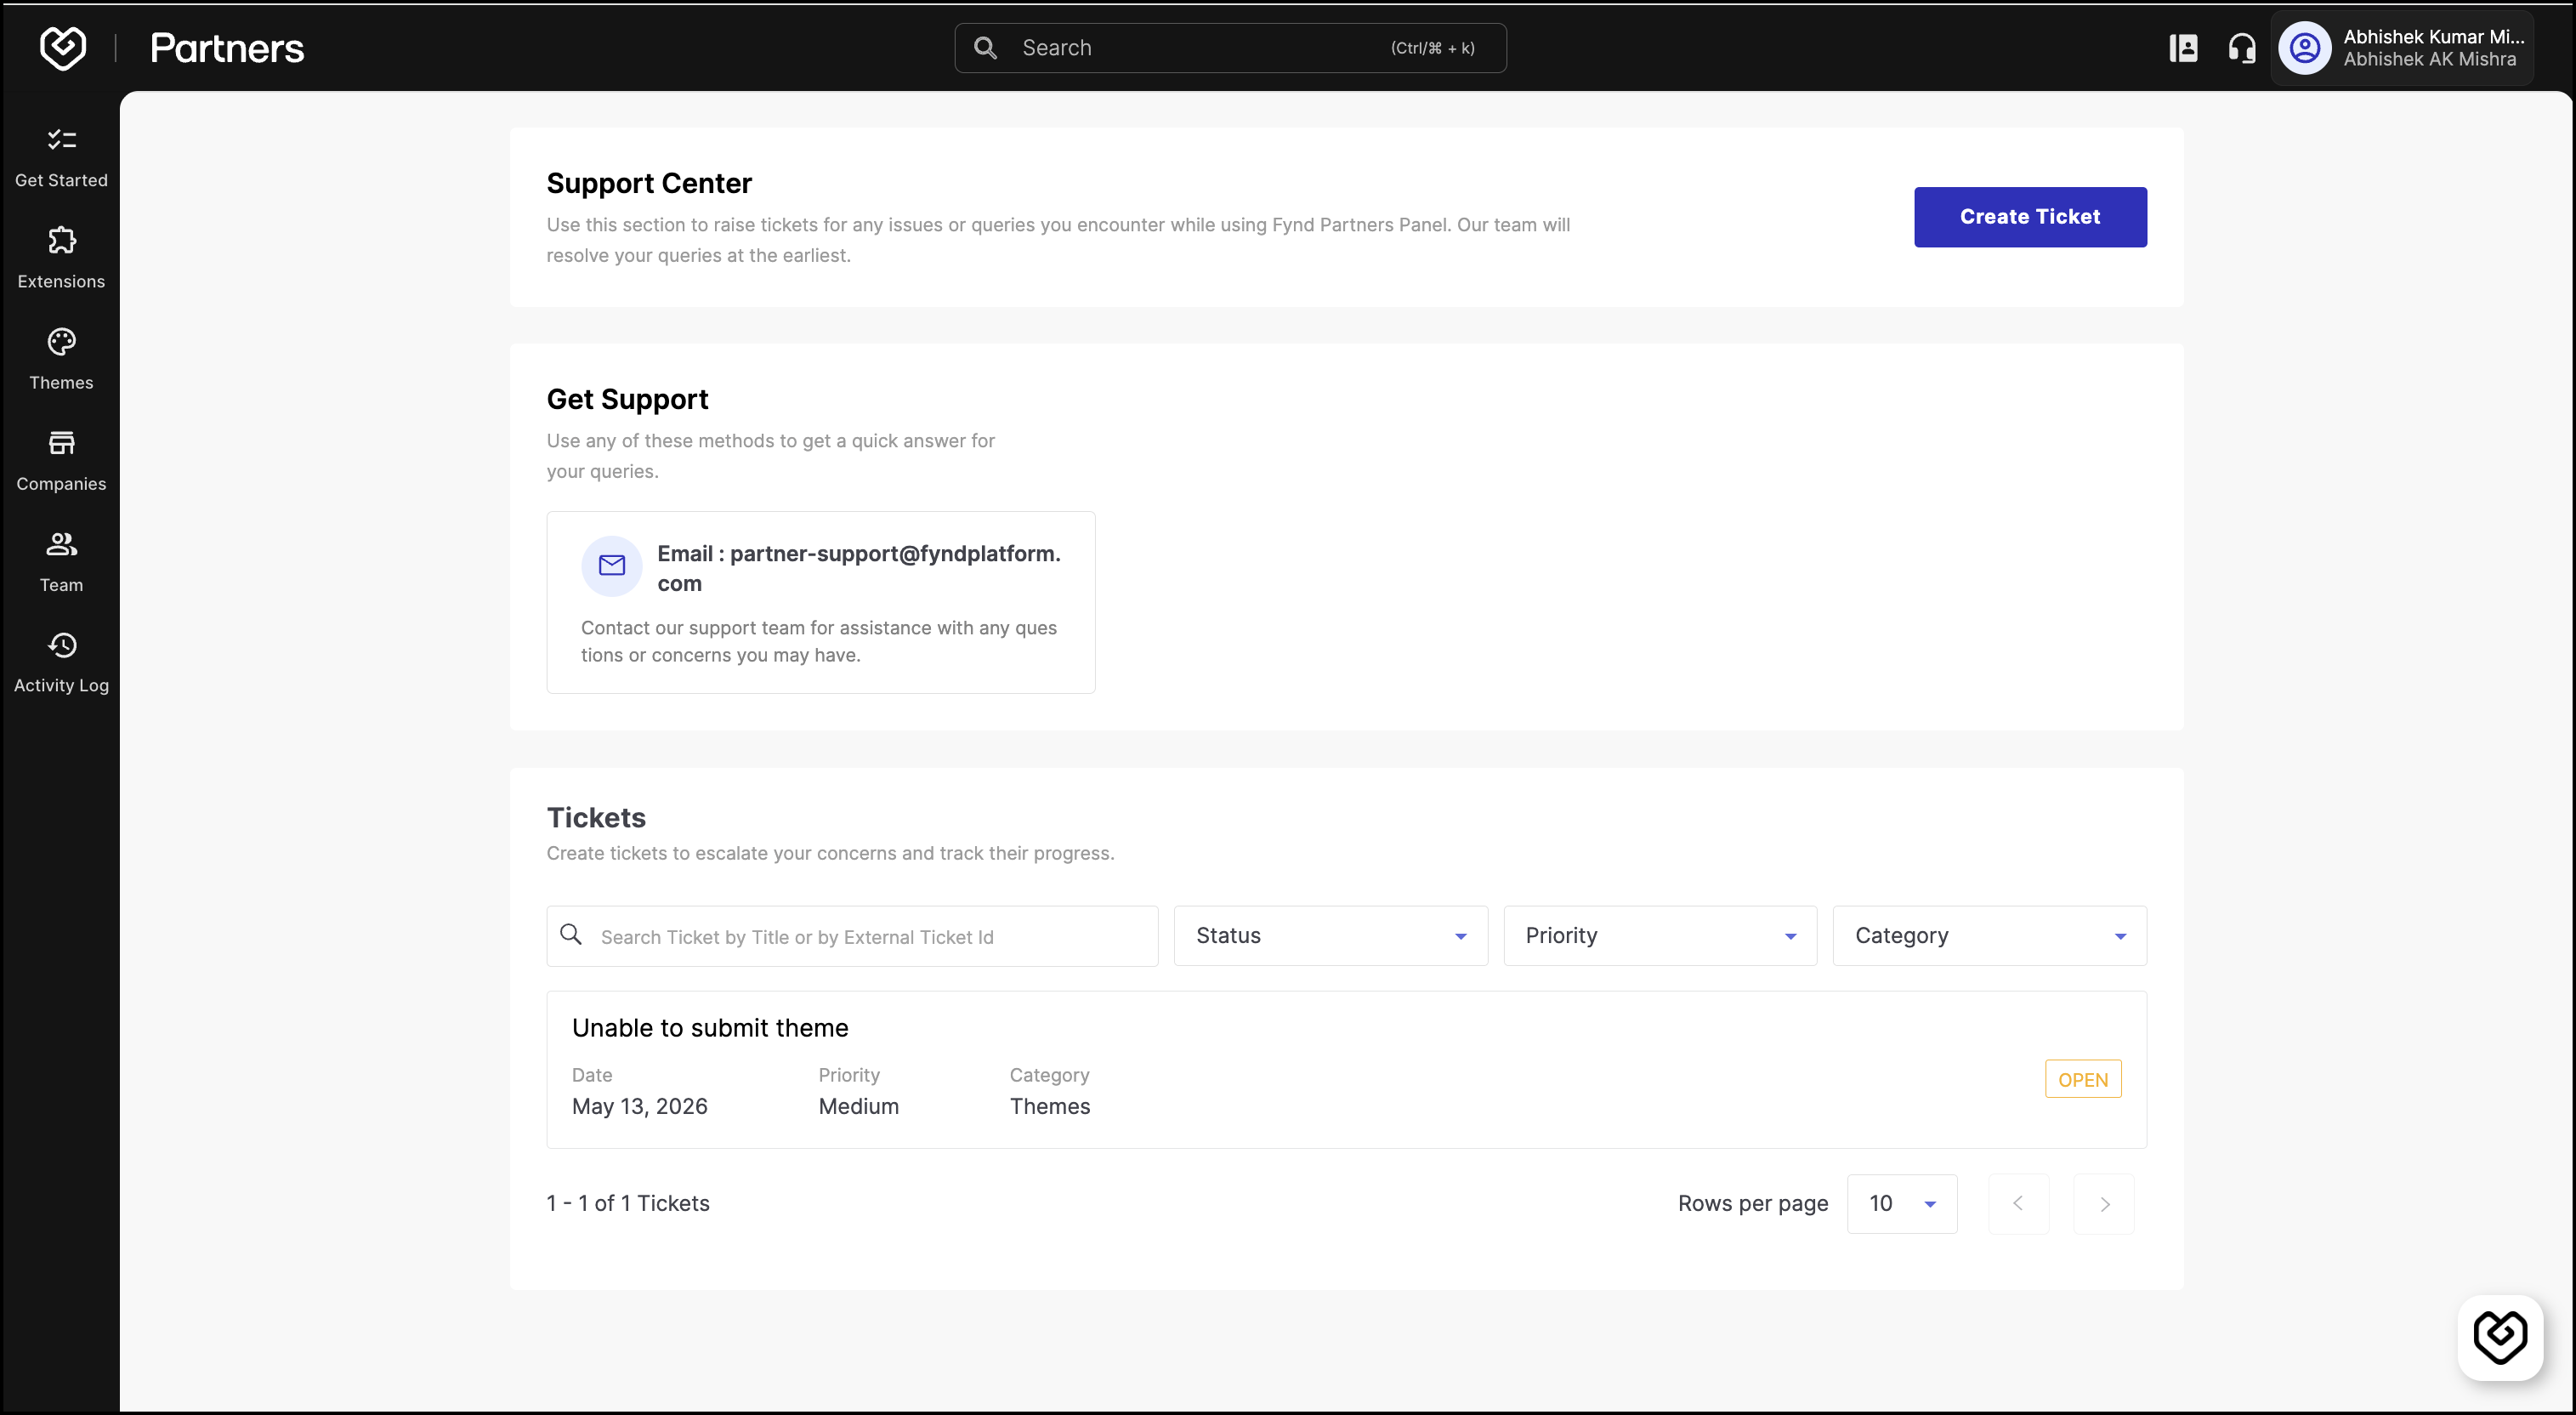
Task: Click the 'May 13, 2026' ticket date
Action: [x=640, y=1107]
